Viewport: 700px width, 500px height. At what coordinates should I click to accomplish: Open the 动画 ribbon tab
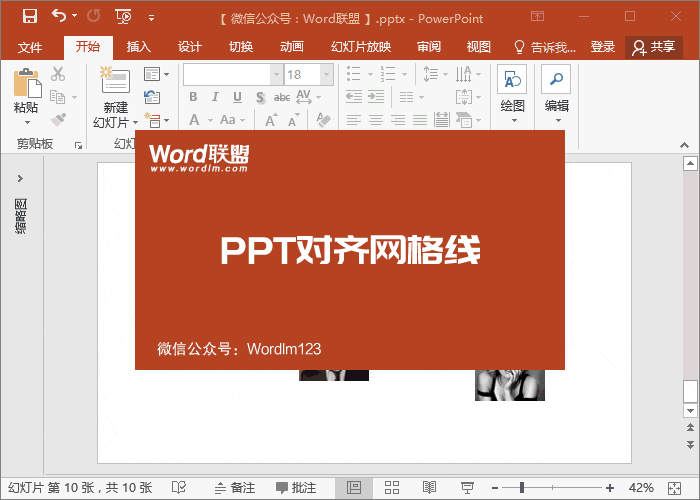tap(292, 47)
